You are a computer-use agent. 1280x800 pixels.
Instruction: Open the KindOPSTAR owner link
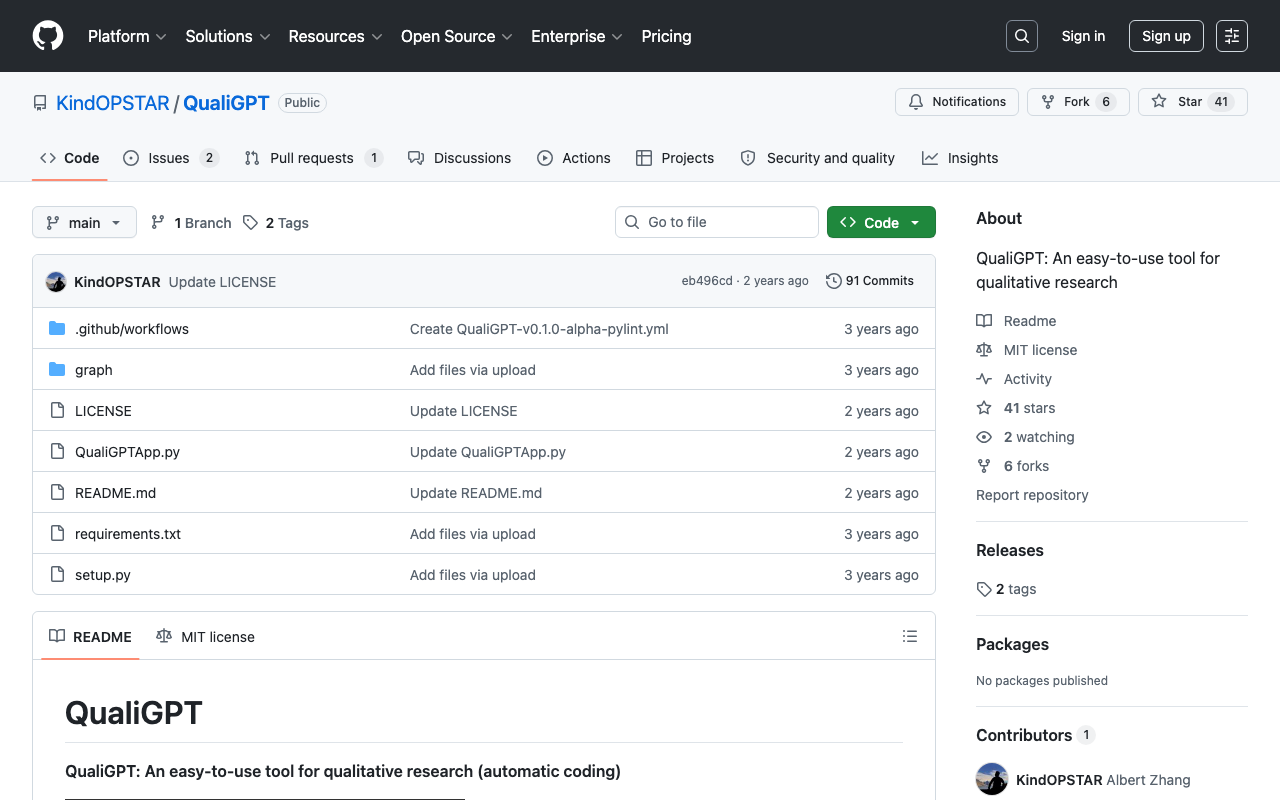(113, 103)
